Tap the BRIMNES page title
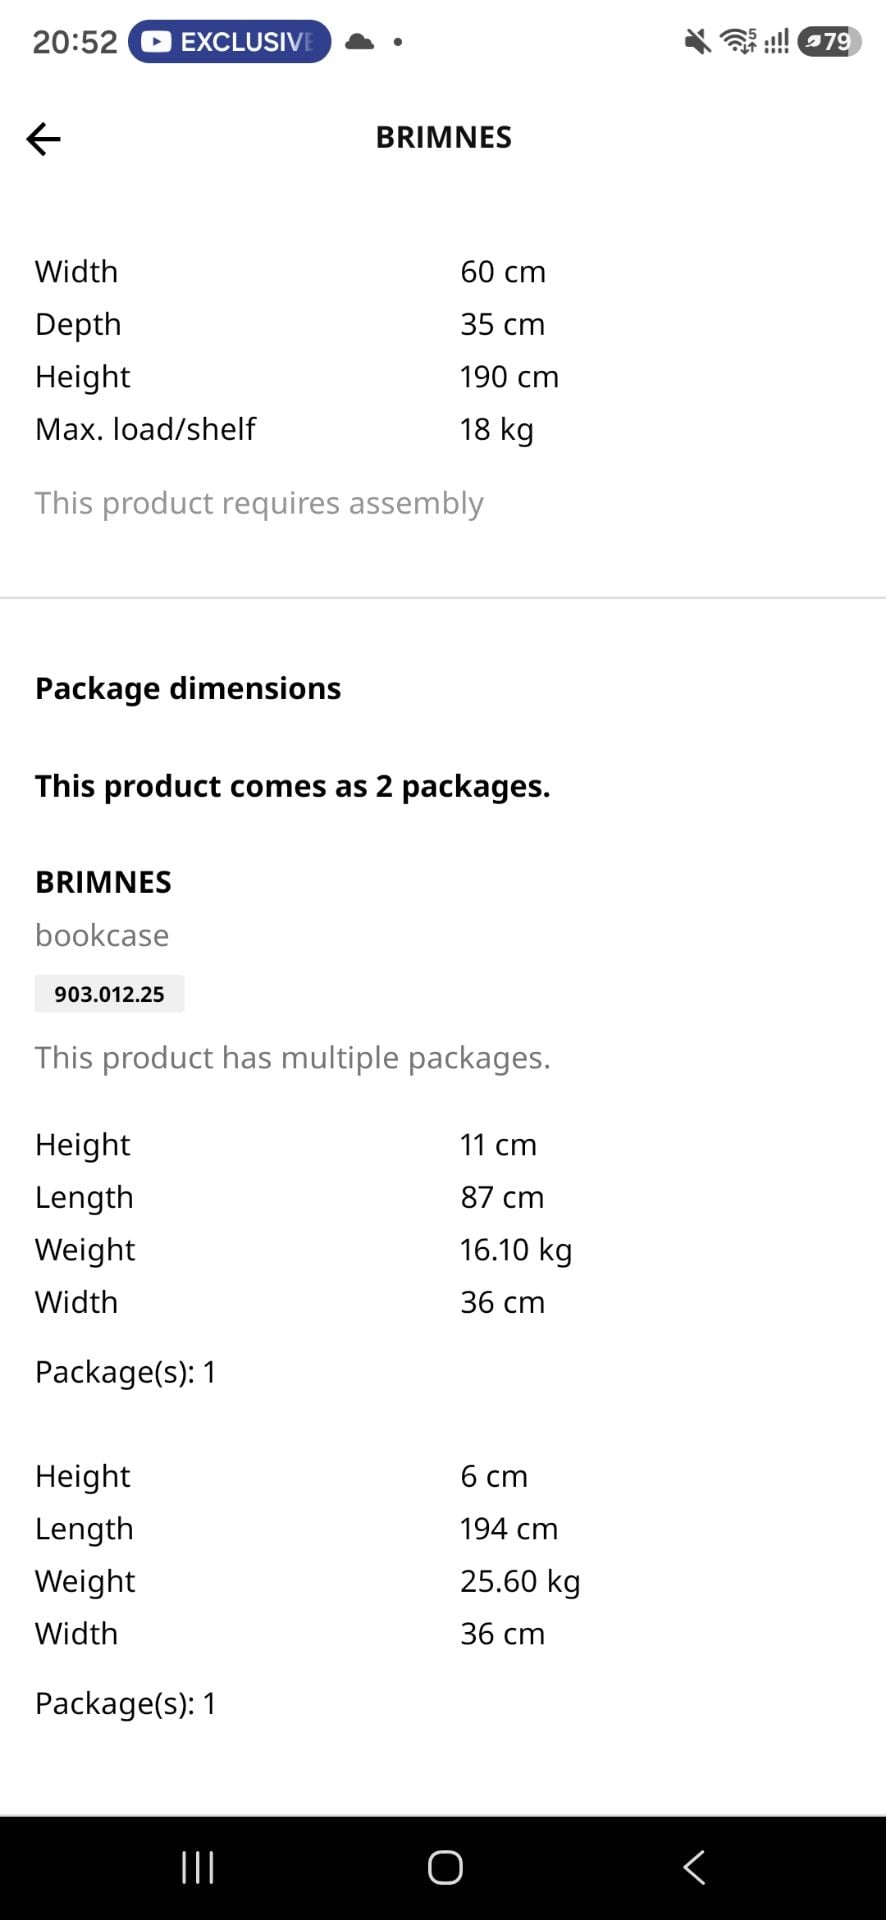886x1920 pixels. coord(443,138)
